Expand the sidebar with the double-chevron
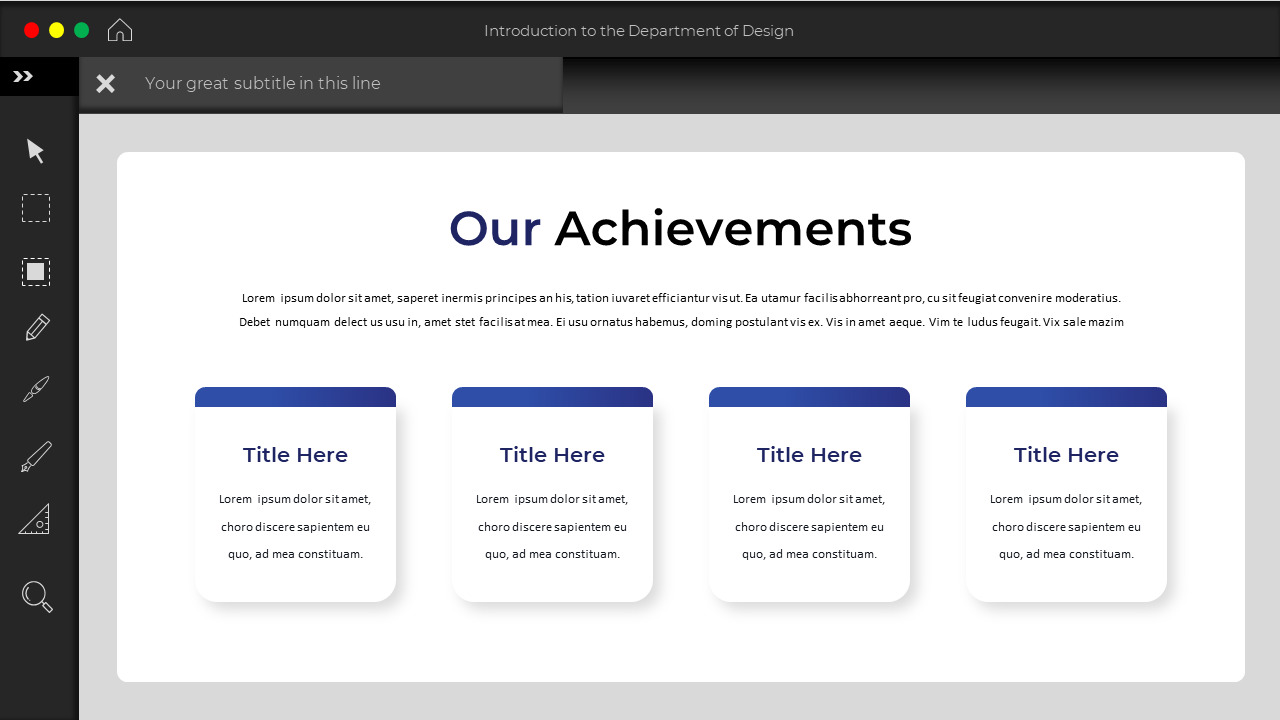This screenshot has width=1280, height=720. point(22,74)
